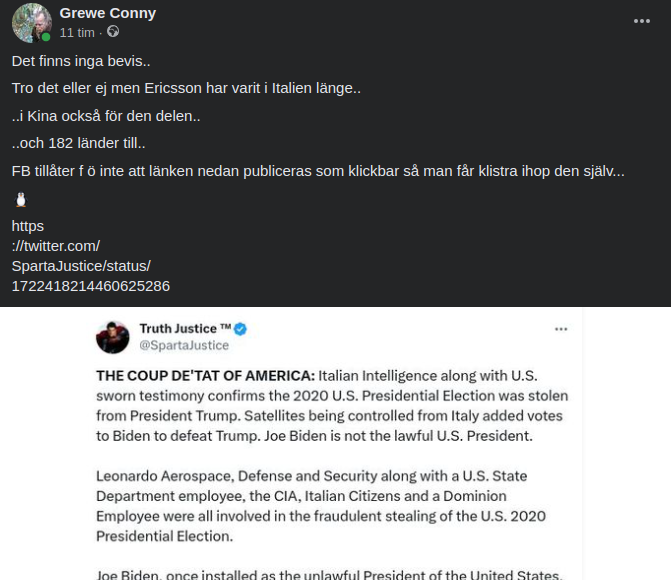Click the status ID number 1722418214460625286
The width and height of the screenshot is (671, 580).
pos(91,286)
